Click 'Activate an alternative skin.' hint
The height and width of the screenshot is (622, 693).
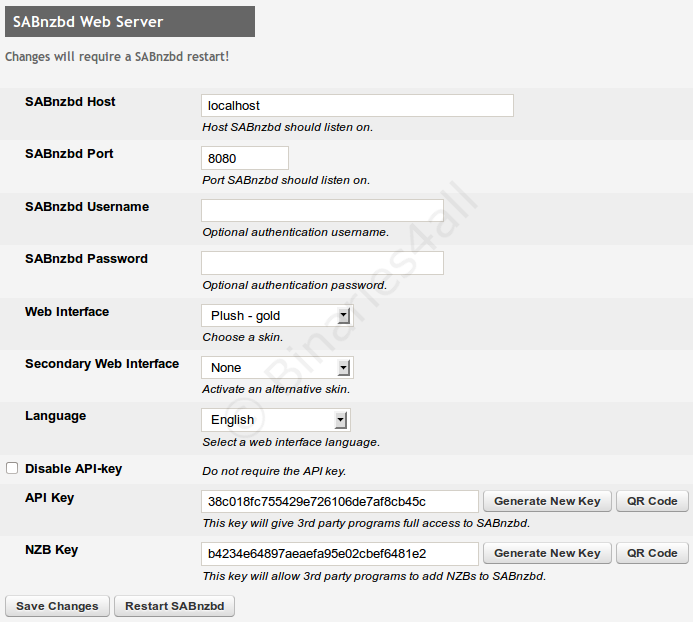[276, 389]
